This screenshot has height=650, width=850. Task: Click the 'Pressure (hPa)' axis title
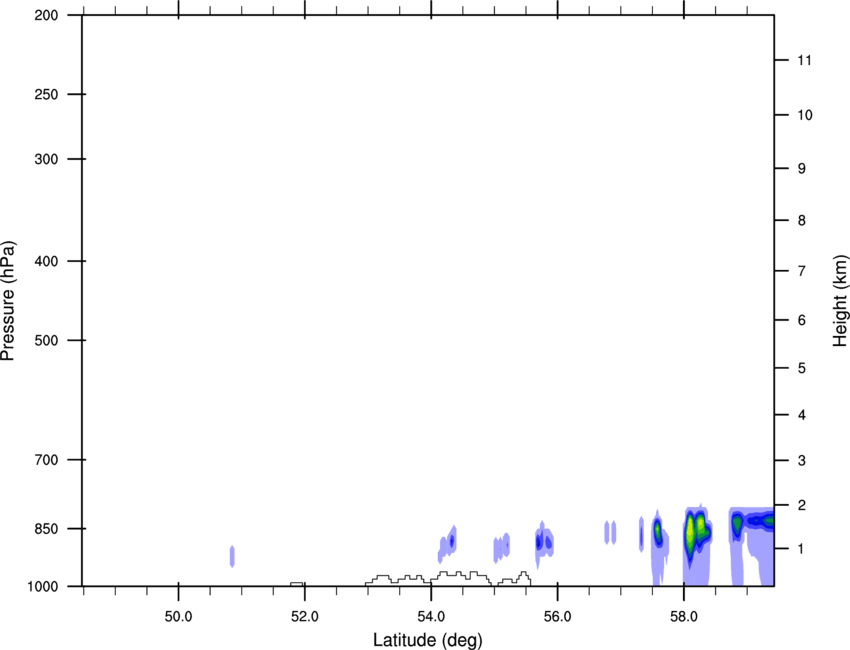8,301
